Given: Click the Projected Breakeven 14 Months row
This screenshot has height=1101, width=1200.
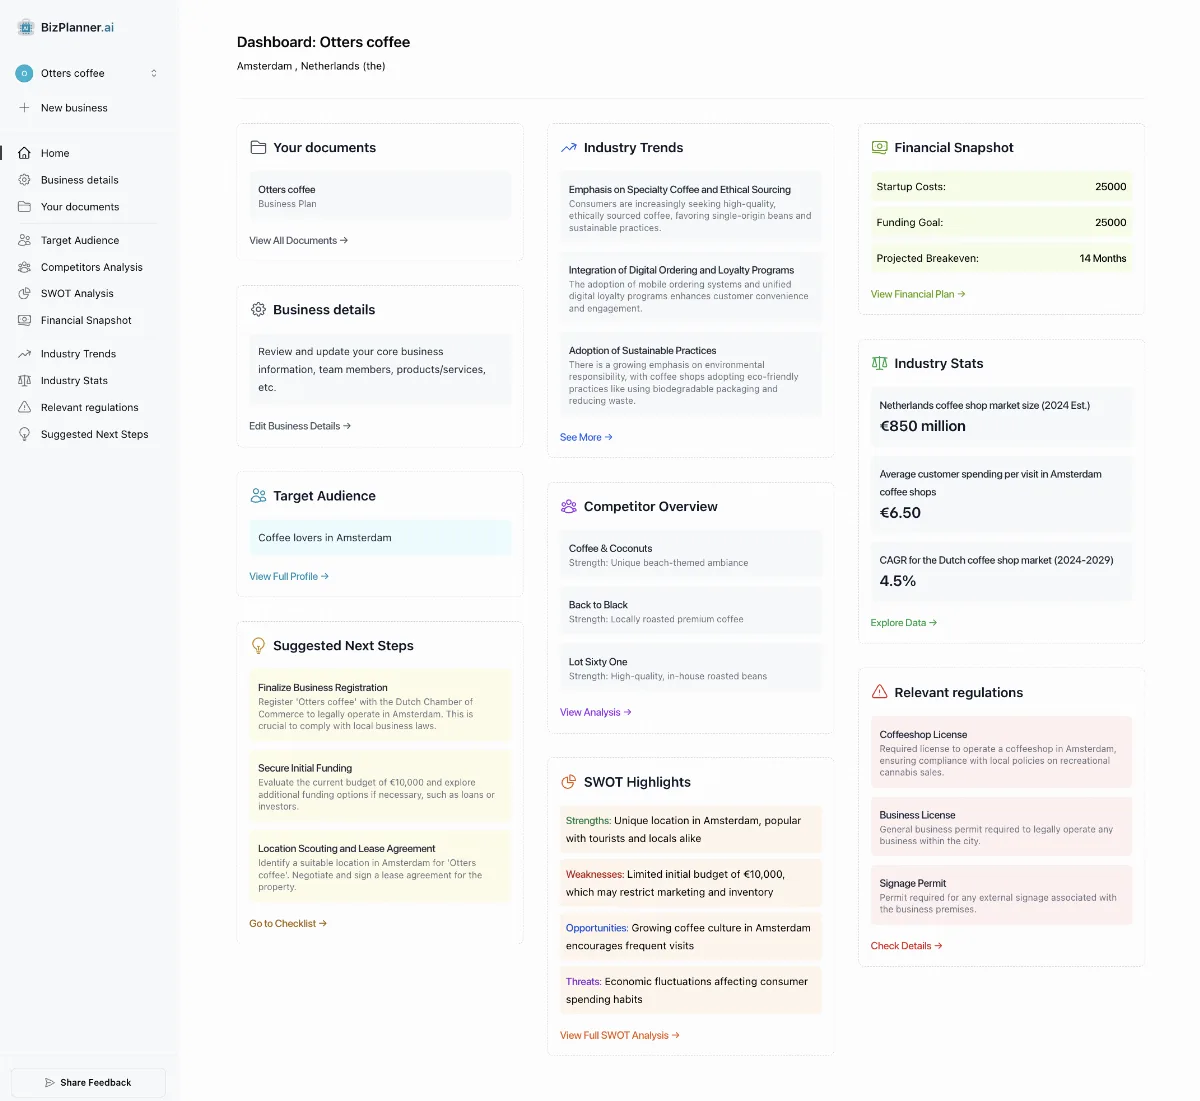Looking at the screenshot, I should click(x=1001, y=258).
